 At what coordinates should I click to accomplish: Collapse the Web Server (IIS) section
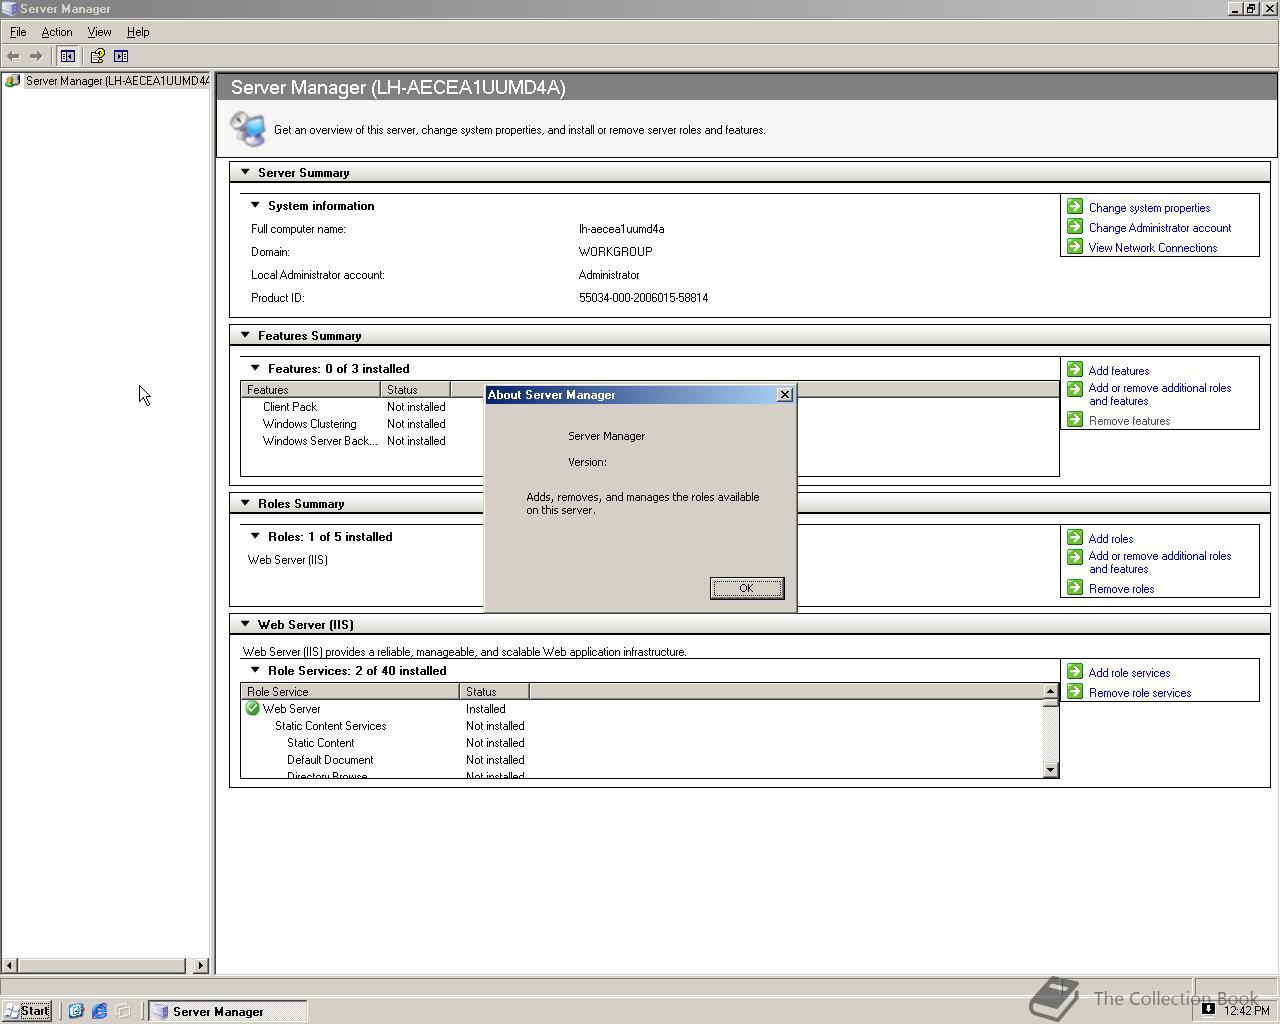(x=245, y=624)
